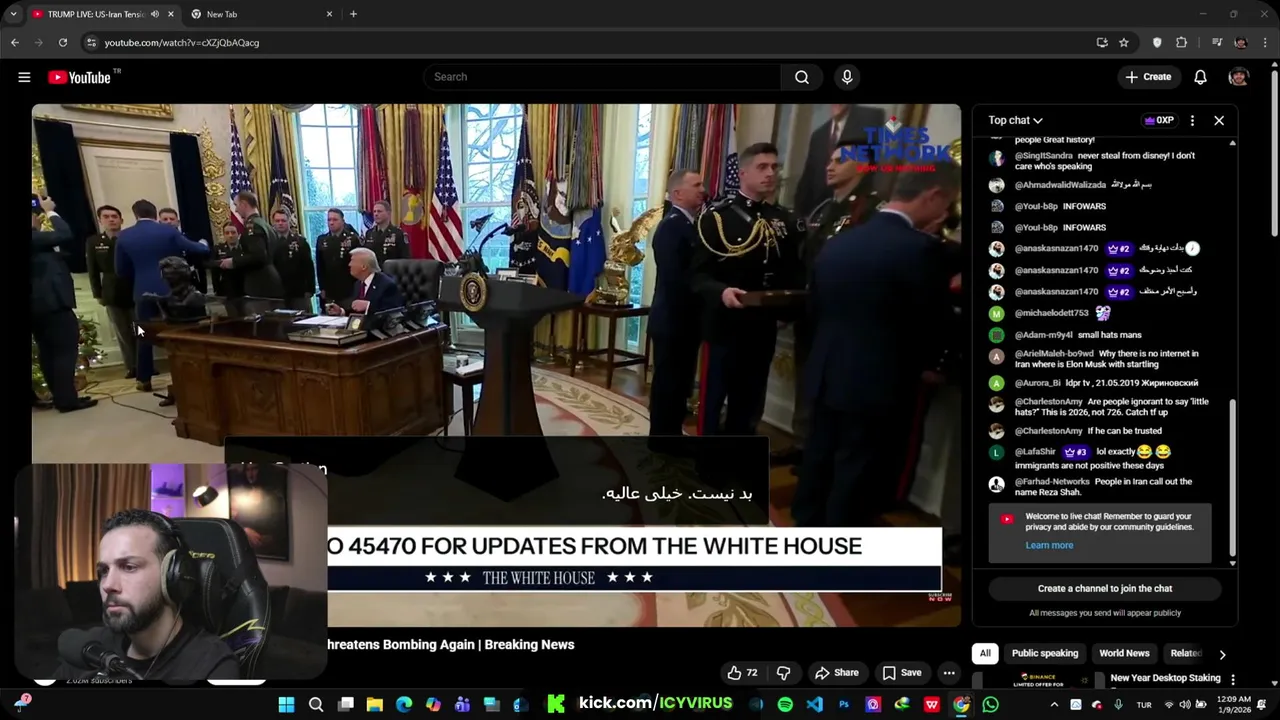The width and height of the screenshot is (1280, 720).
Task: Open Chrome media controls icon
Action: coord(1217,42)
